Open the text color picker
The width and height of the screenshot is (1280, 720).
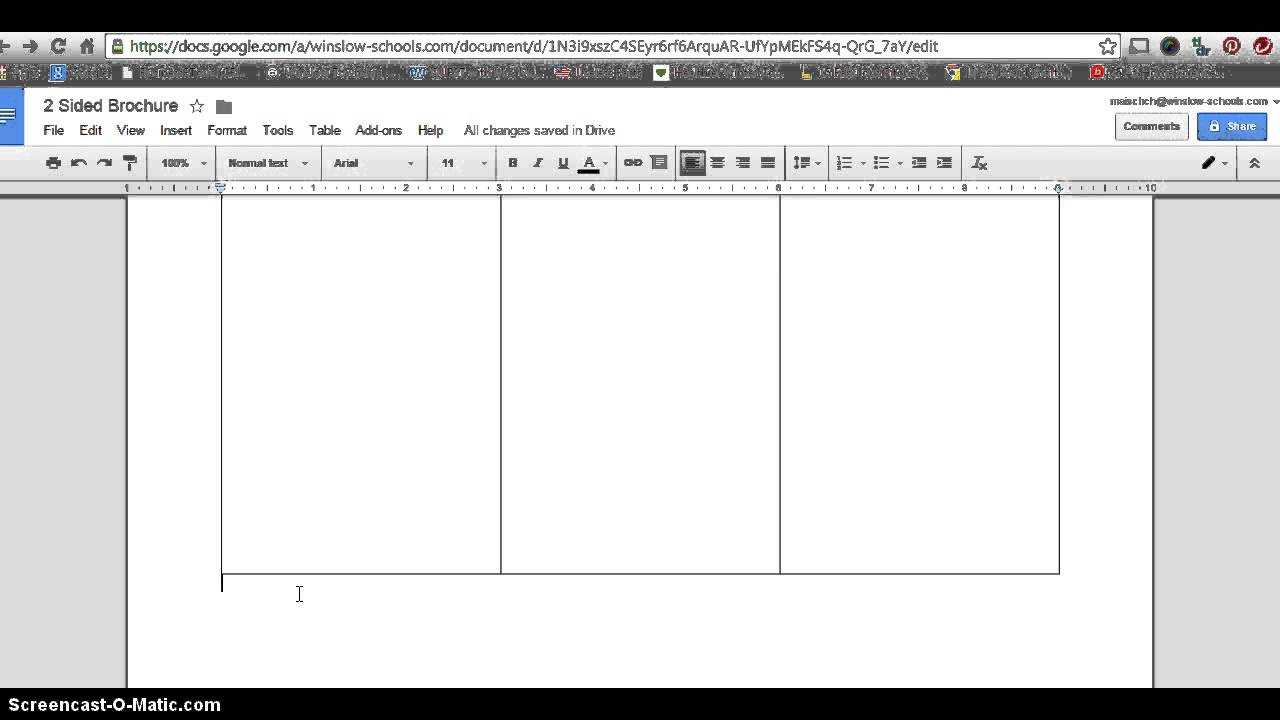[x=589, y=162]
